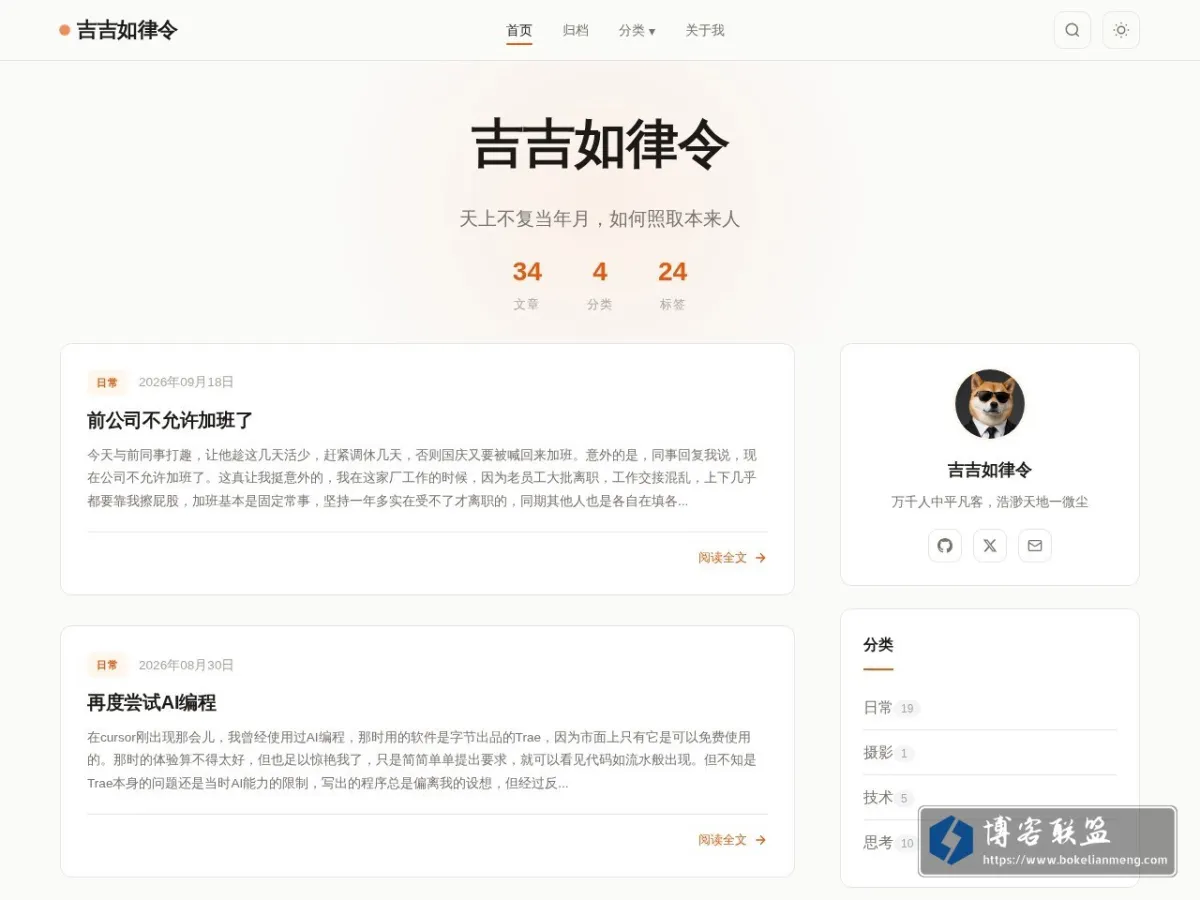Click the 日常 tag on the 2026年09月18日 post

[107, 382]
